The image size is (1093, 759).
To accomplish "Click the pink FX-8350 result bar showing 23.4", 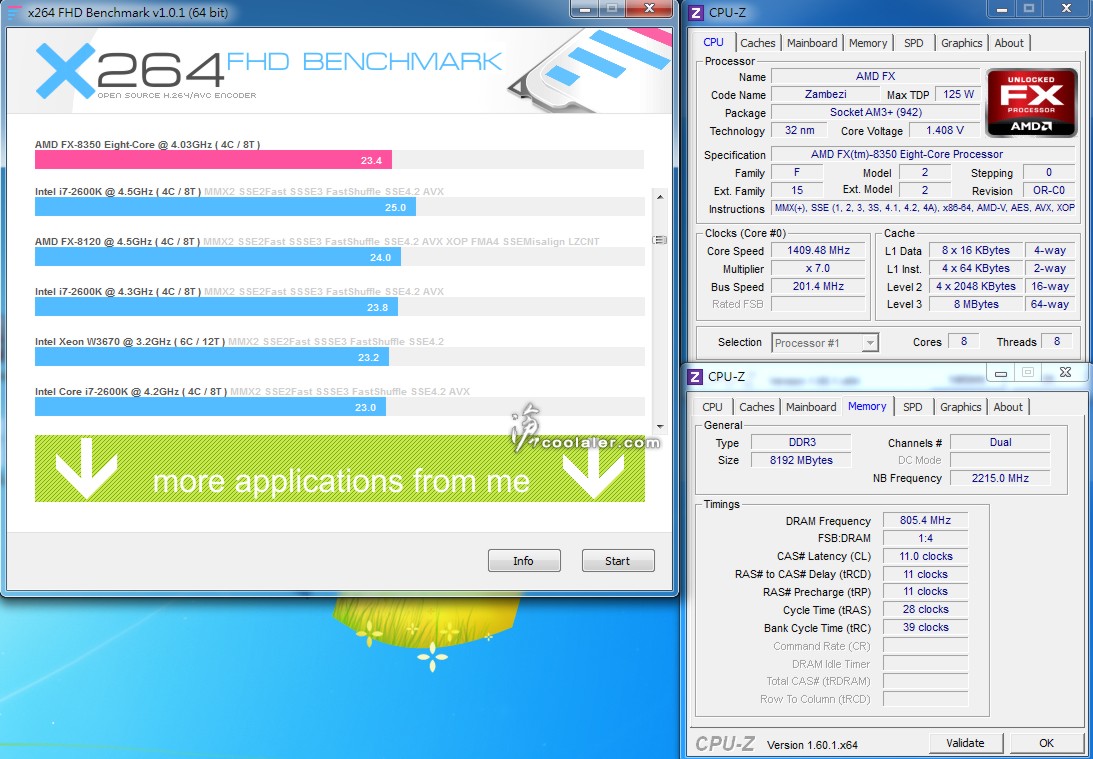I will point(213,160).
